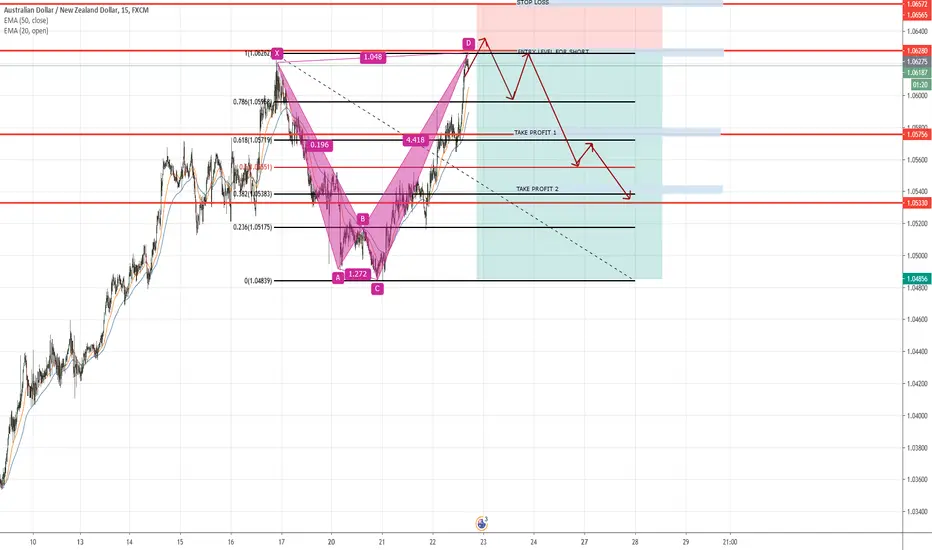
Task: Click the 01:20 countdown label on price axis
Action: coord(920,85)
